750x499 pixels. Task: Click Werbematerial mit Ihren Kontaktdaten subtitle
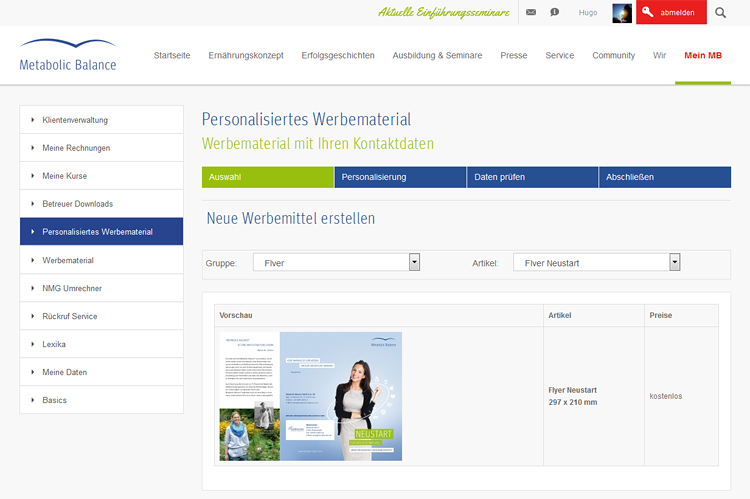(318, 144)
